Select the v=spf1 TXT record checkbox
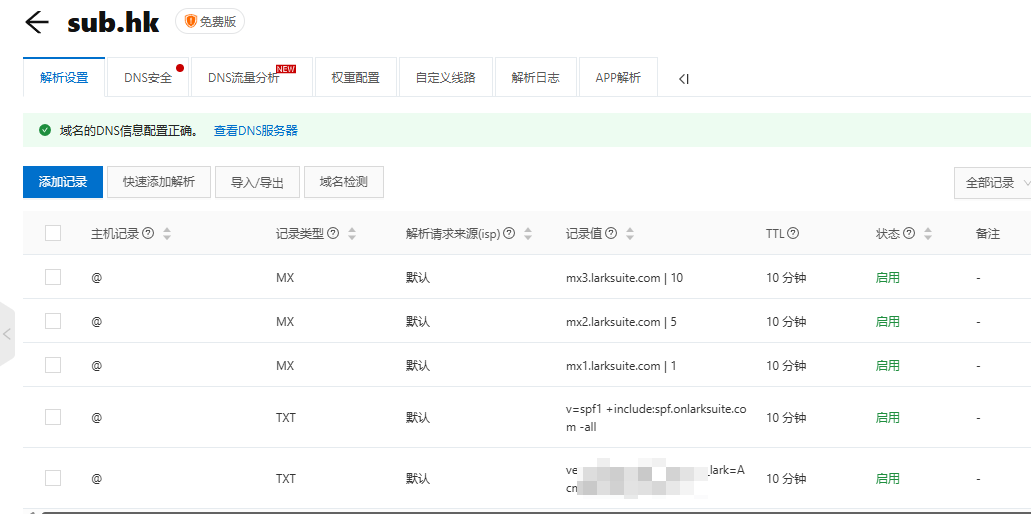This screenshot has width=1031, height=514. pos(53,417)
